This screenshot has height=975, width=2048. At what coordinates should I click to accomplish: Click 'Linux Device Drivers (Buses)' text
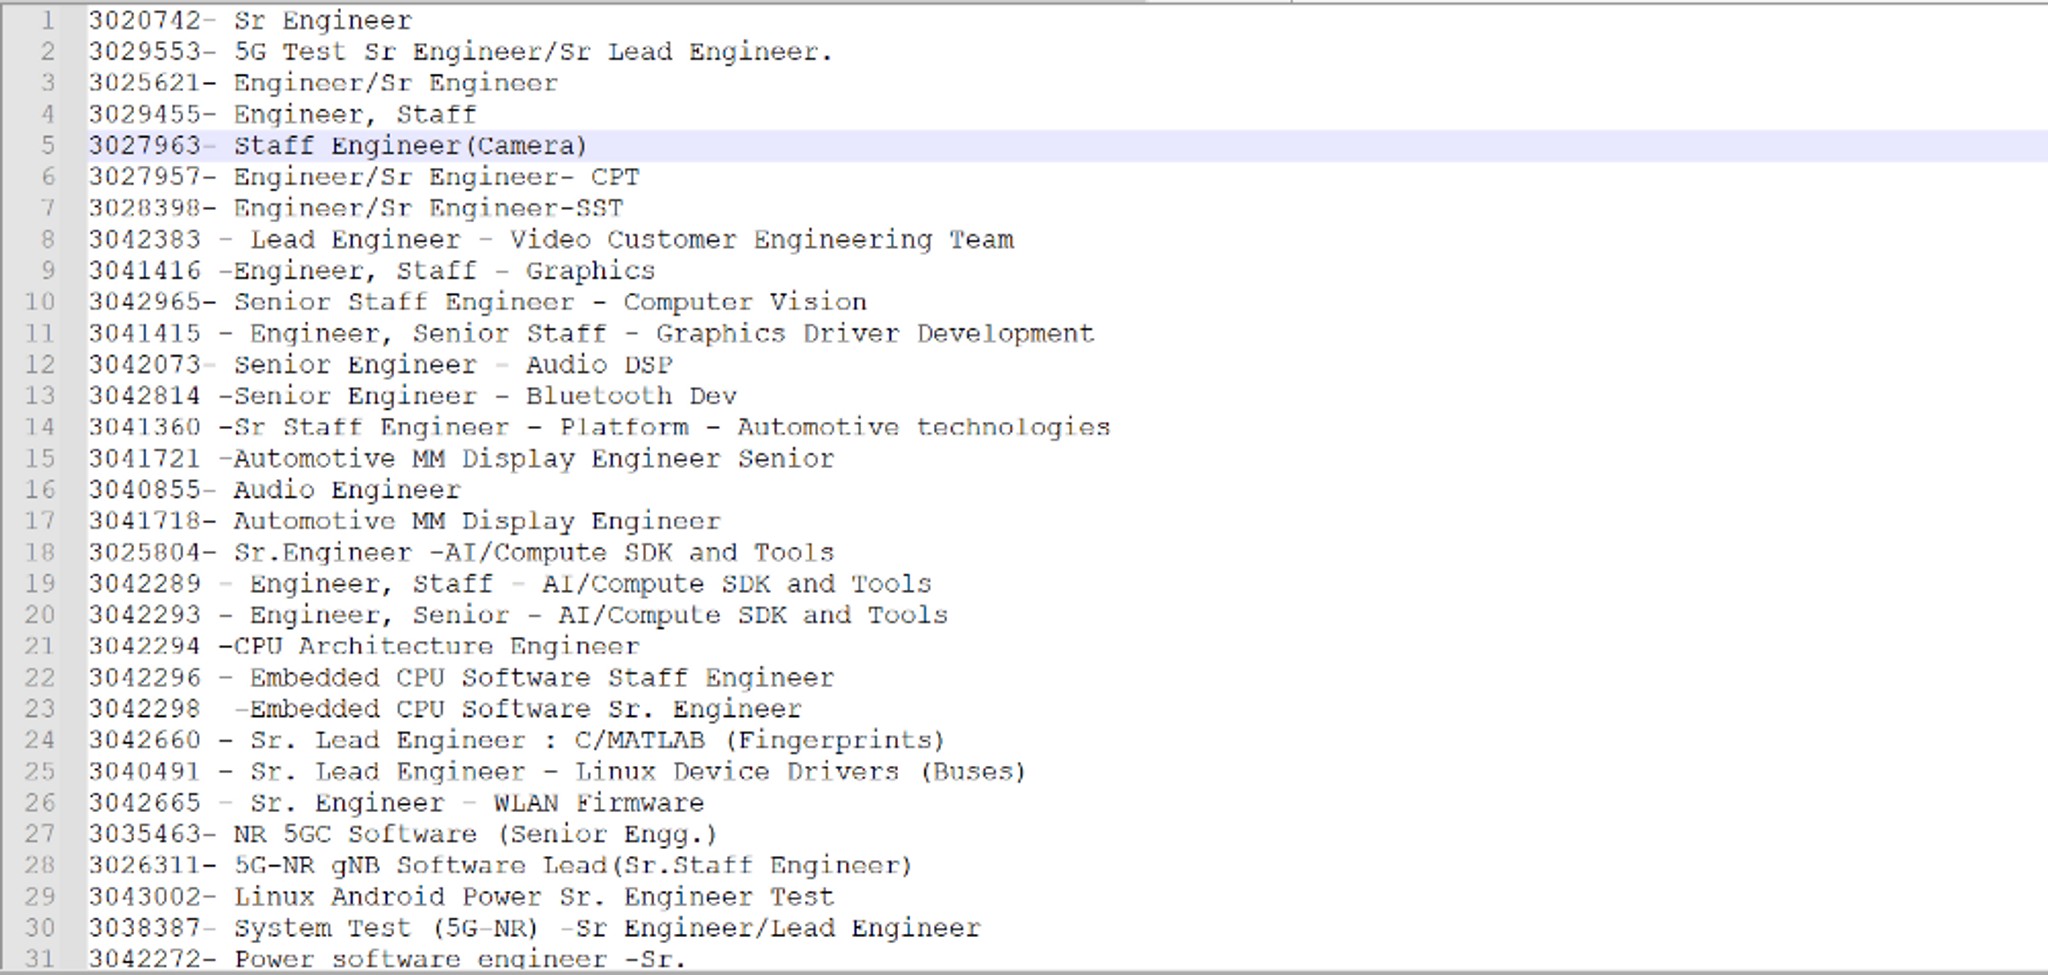801,772
